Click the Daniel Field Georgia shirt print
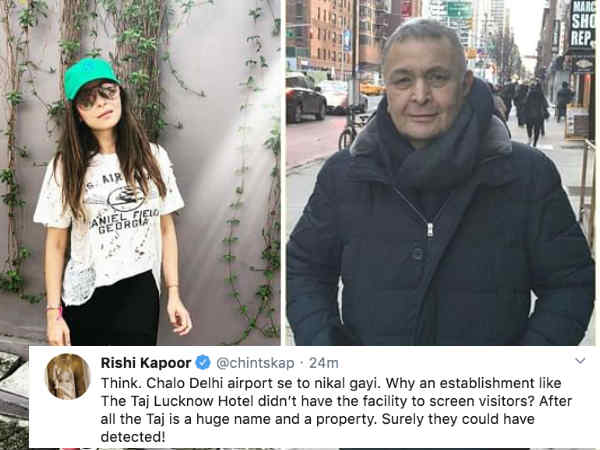 pyautogui.click(x=121, y=203)
